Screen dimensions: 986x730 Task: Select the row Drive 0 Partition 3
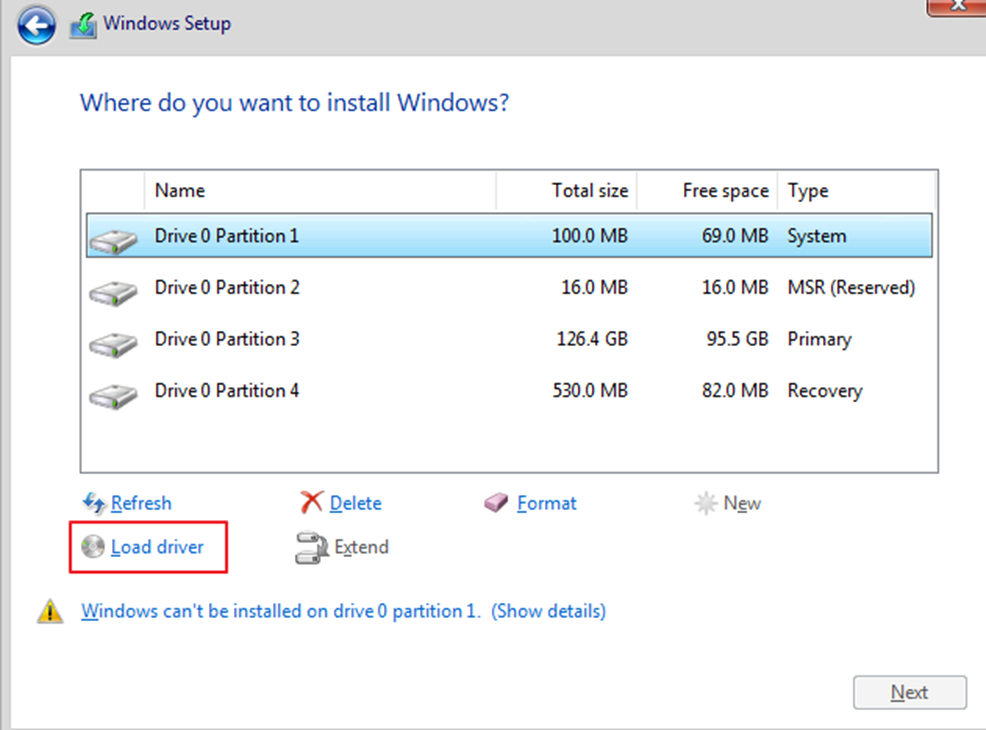(509, 339)
